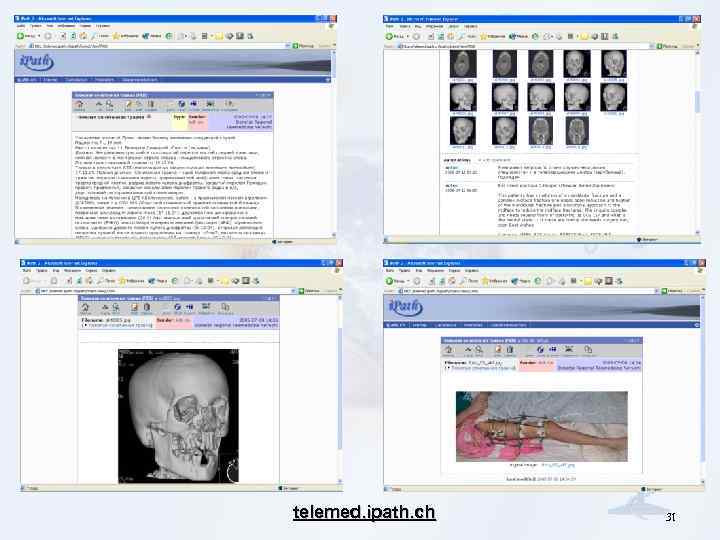Click magnifier search icon in case-text window iPath toolbar
This screenshot has height=540, width=720.
[x=110, y=105]
